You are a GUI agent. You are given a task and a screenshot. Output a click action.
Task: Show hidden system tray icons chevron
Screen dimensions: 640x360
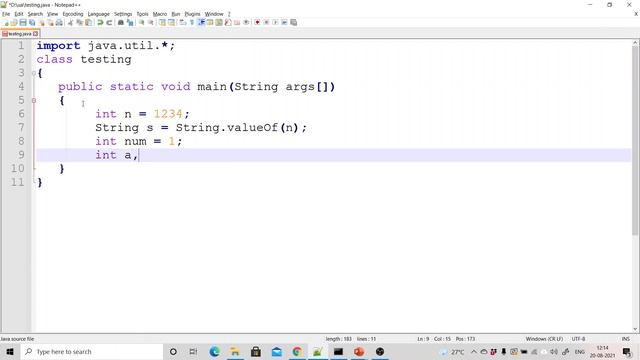click(x=474, y=351)
